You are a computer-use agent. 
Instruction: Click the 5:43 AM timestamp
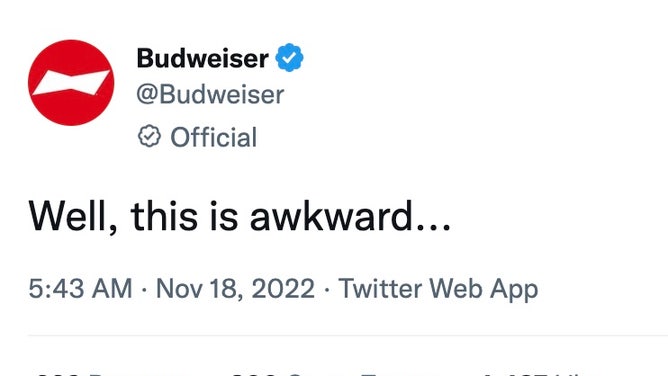(x=81, y=288)
